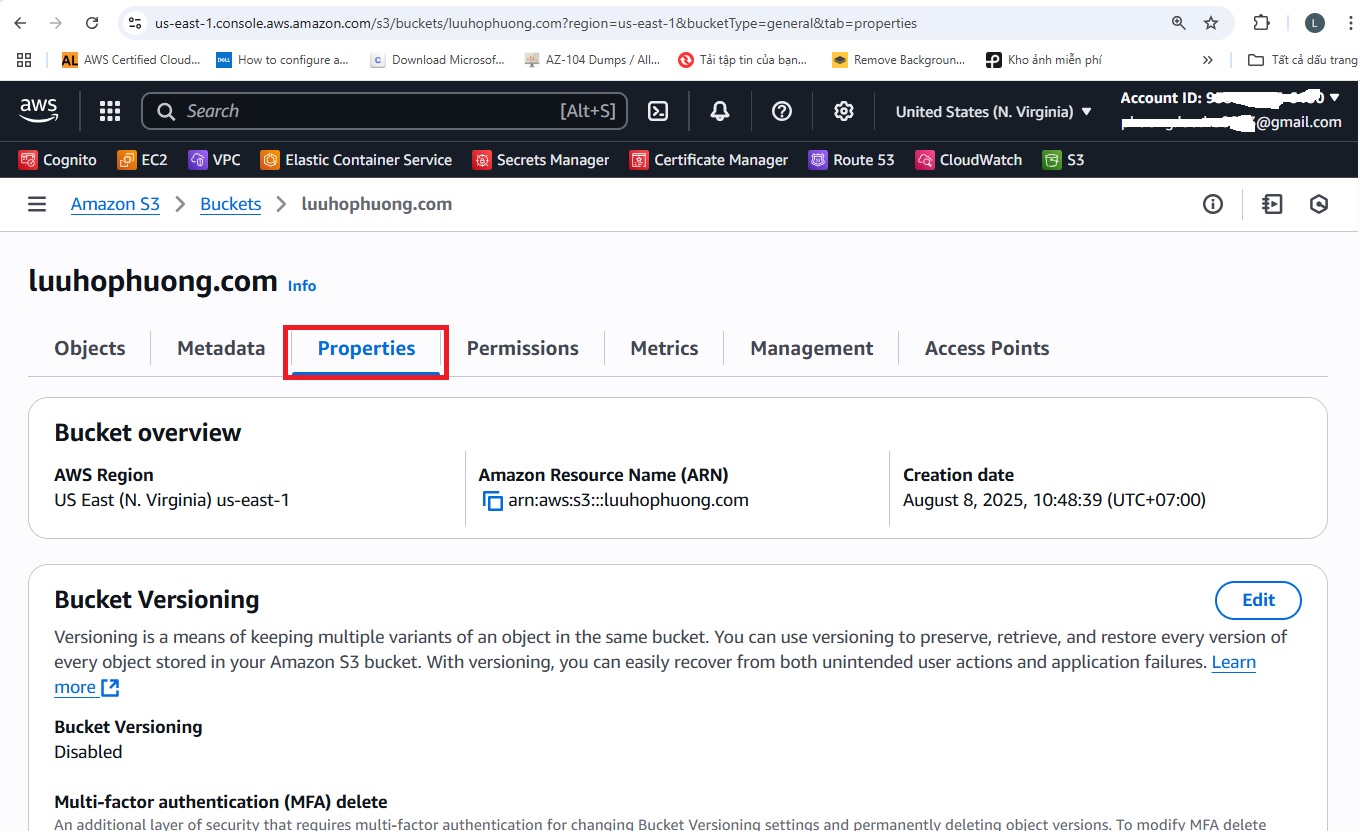Open the EC2 shortcut in favorites bar

[x=142, y=160]
